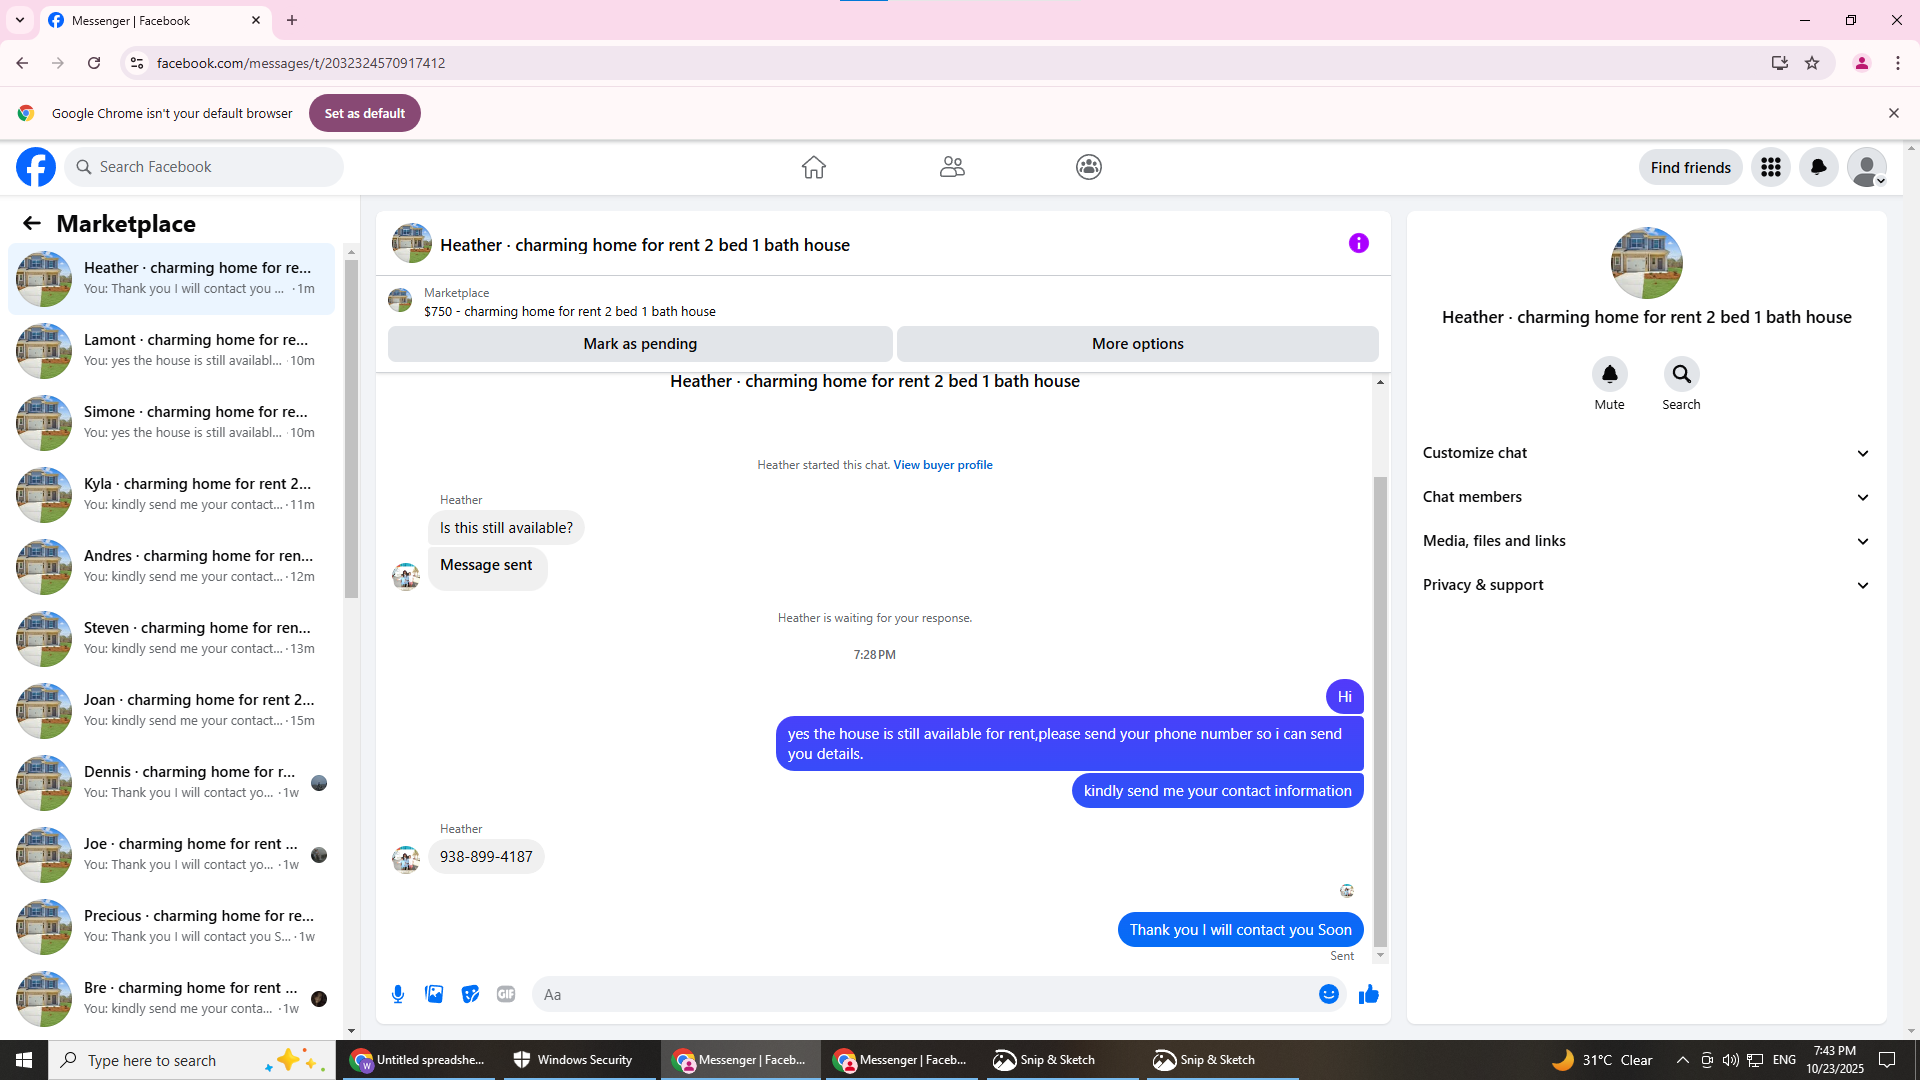Expand Privacy & support section
Viewport: 1920px width, 1080px height.
click(1646, 585)
